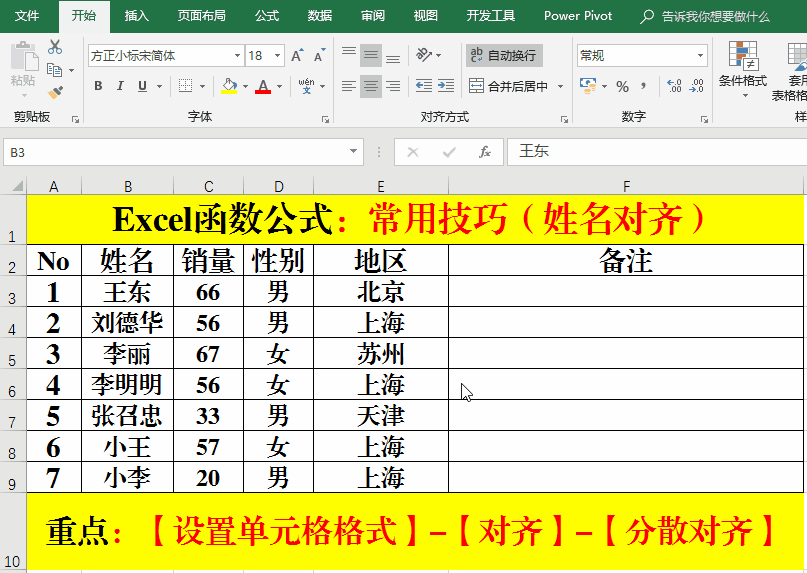Click Merge and Center (合并后居中)
Viewport: 807px width, 573px height.
tap(509, 86)
